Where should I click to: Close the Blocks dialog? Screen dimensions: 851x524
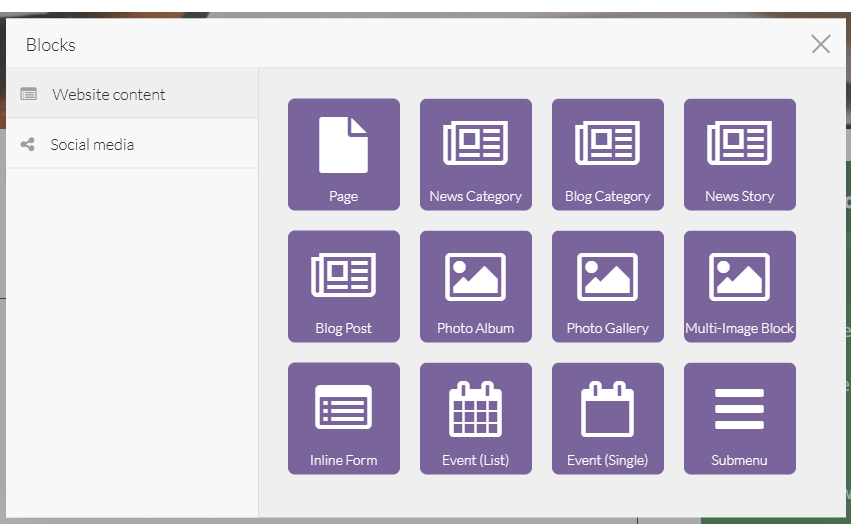820,44
